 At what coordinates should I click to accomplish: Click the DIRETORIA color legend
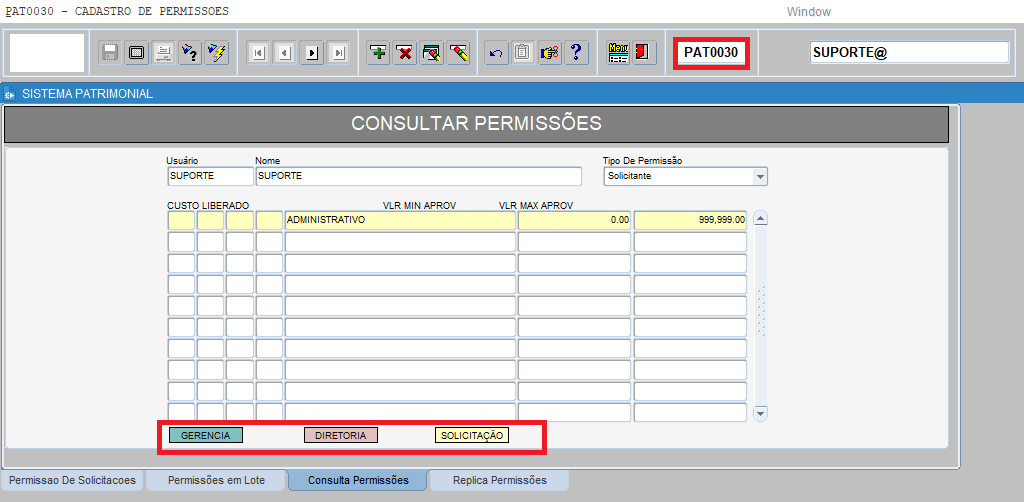point(340,435)
